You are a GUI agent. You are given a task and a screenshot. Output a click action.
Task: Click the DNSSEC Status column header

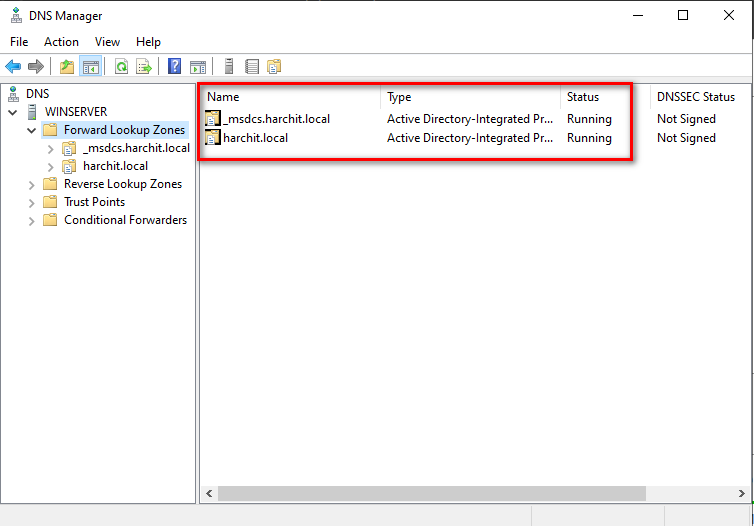coord(696,97)
